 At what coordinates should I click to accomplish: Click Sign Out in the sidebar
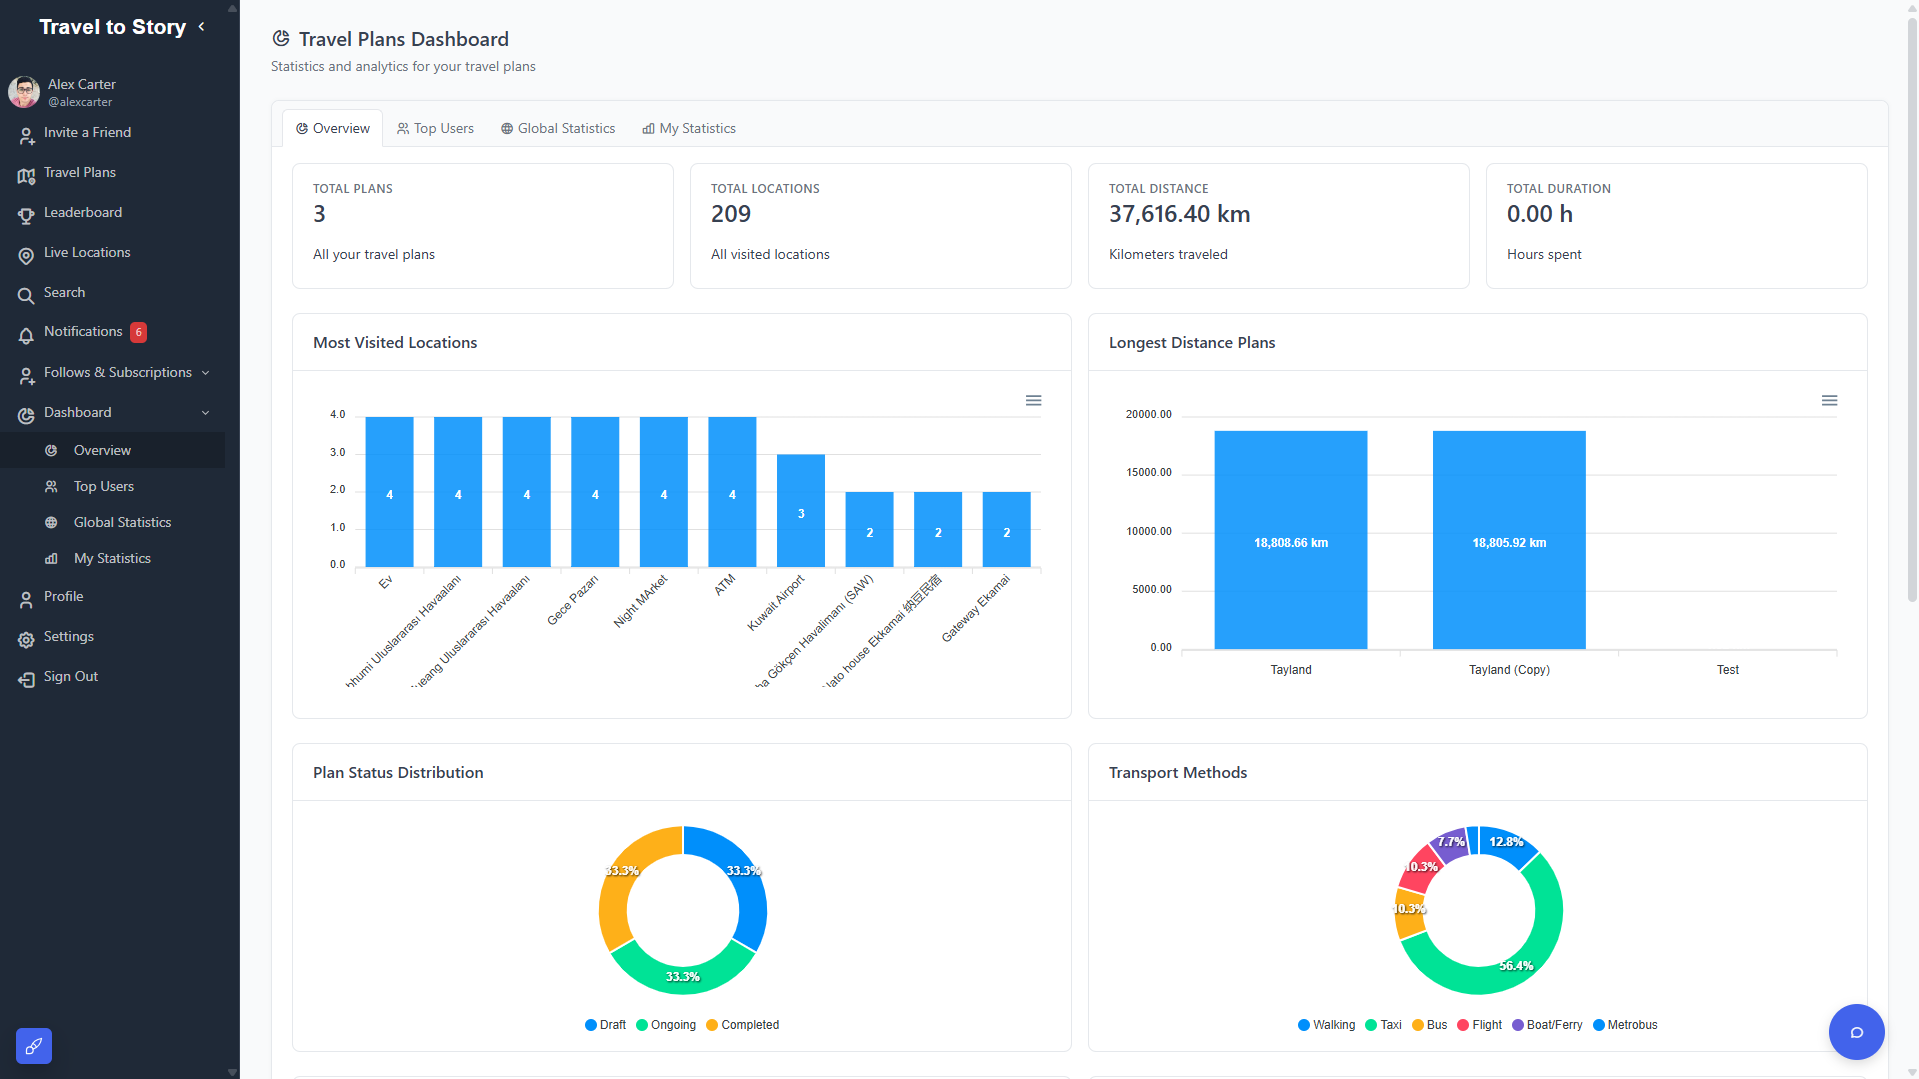point(70,677)
